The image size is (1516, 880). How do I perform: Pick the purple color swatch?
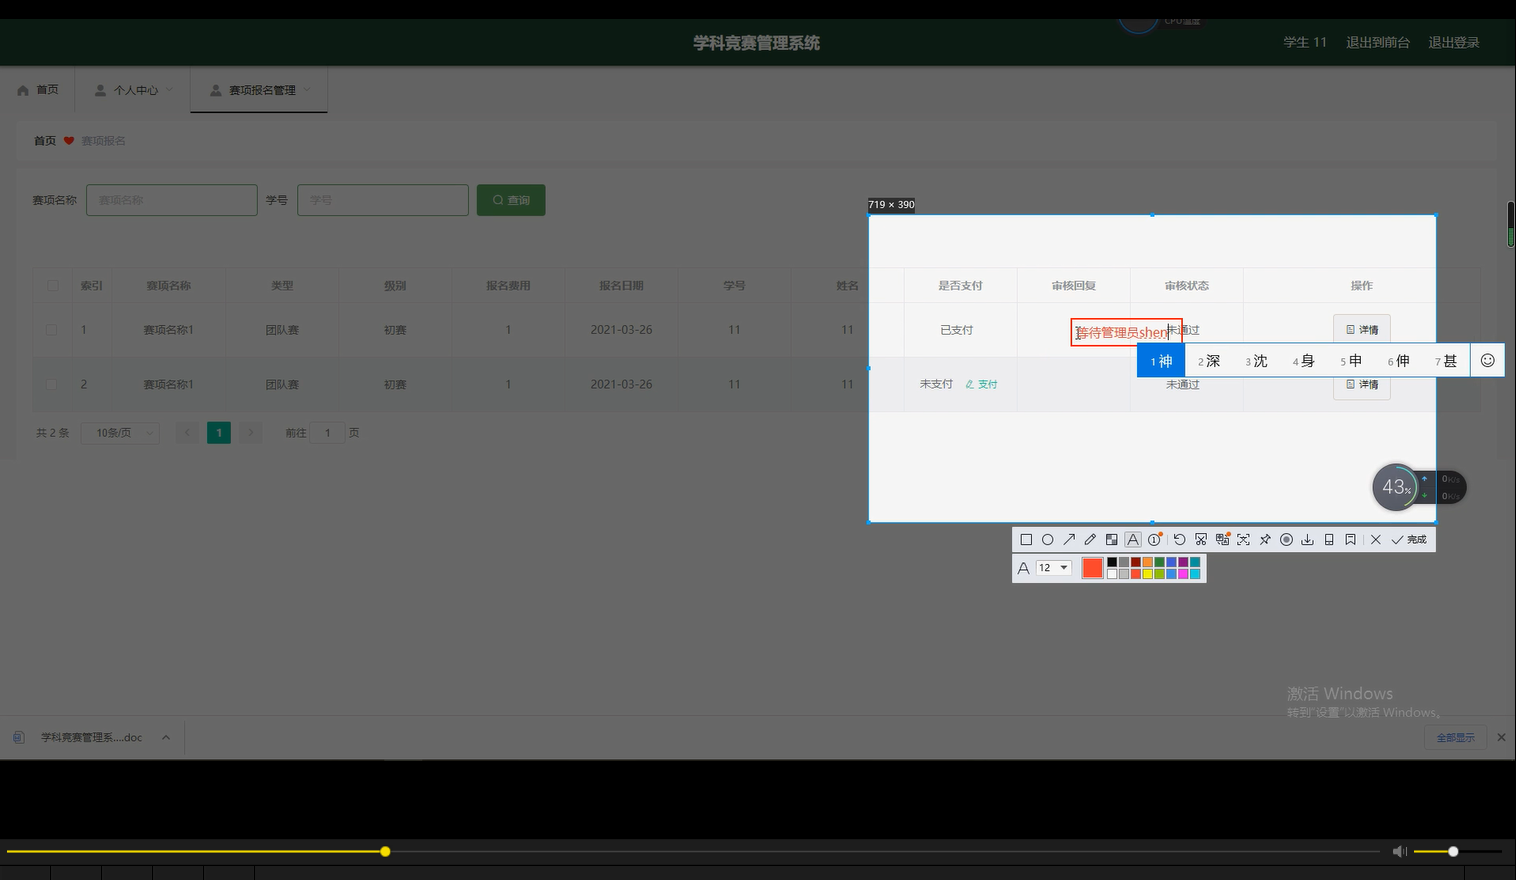(x=1183, y=562)
